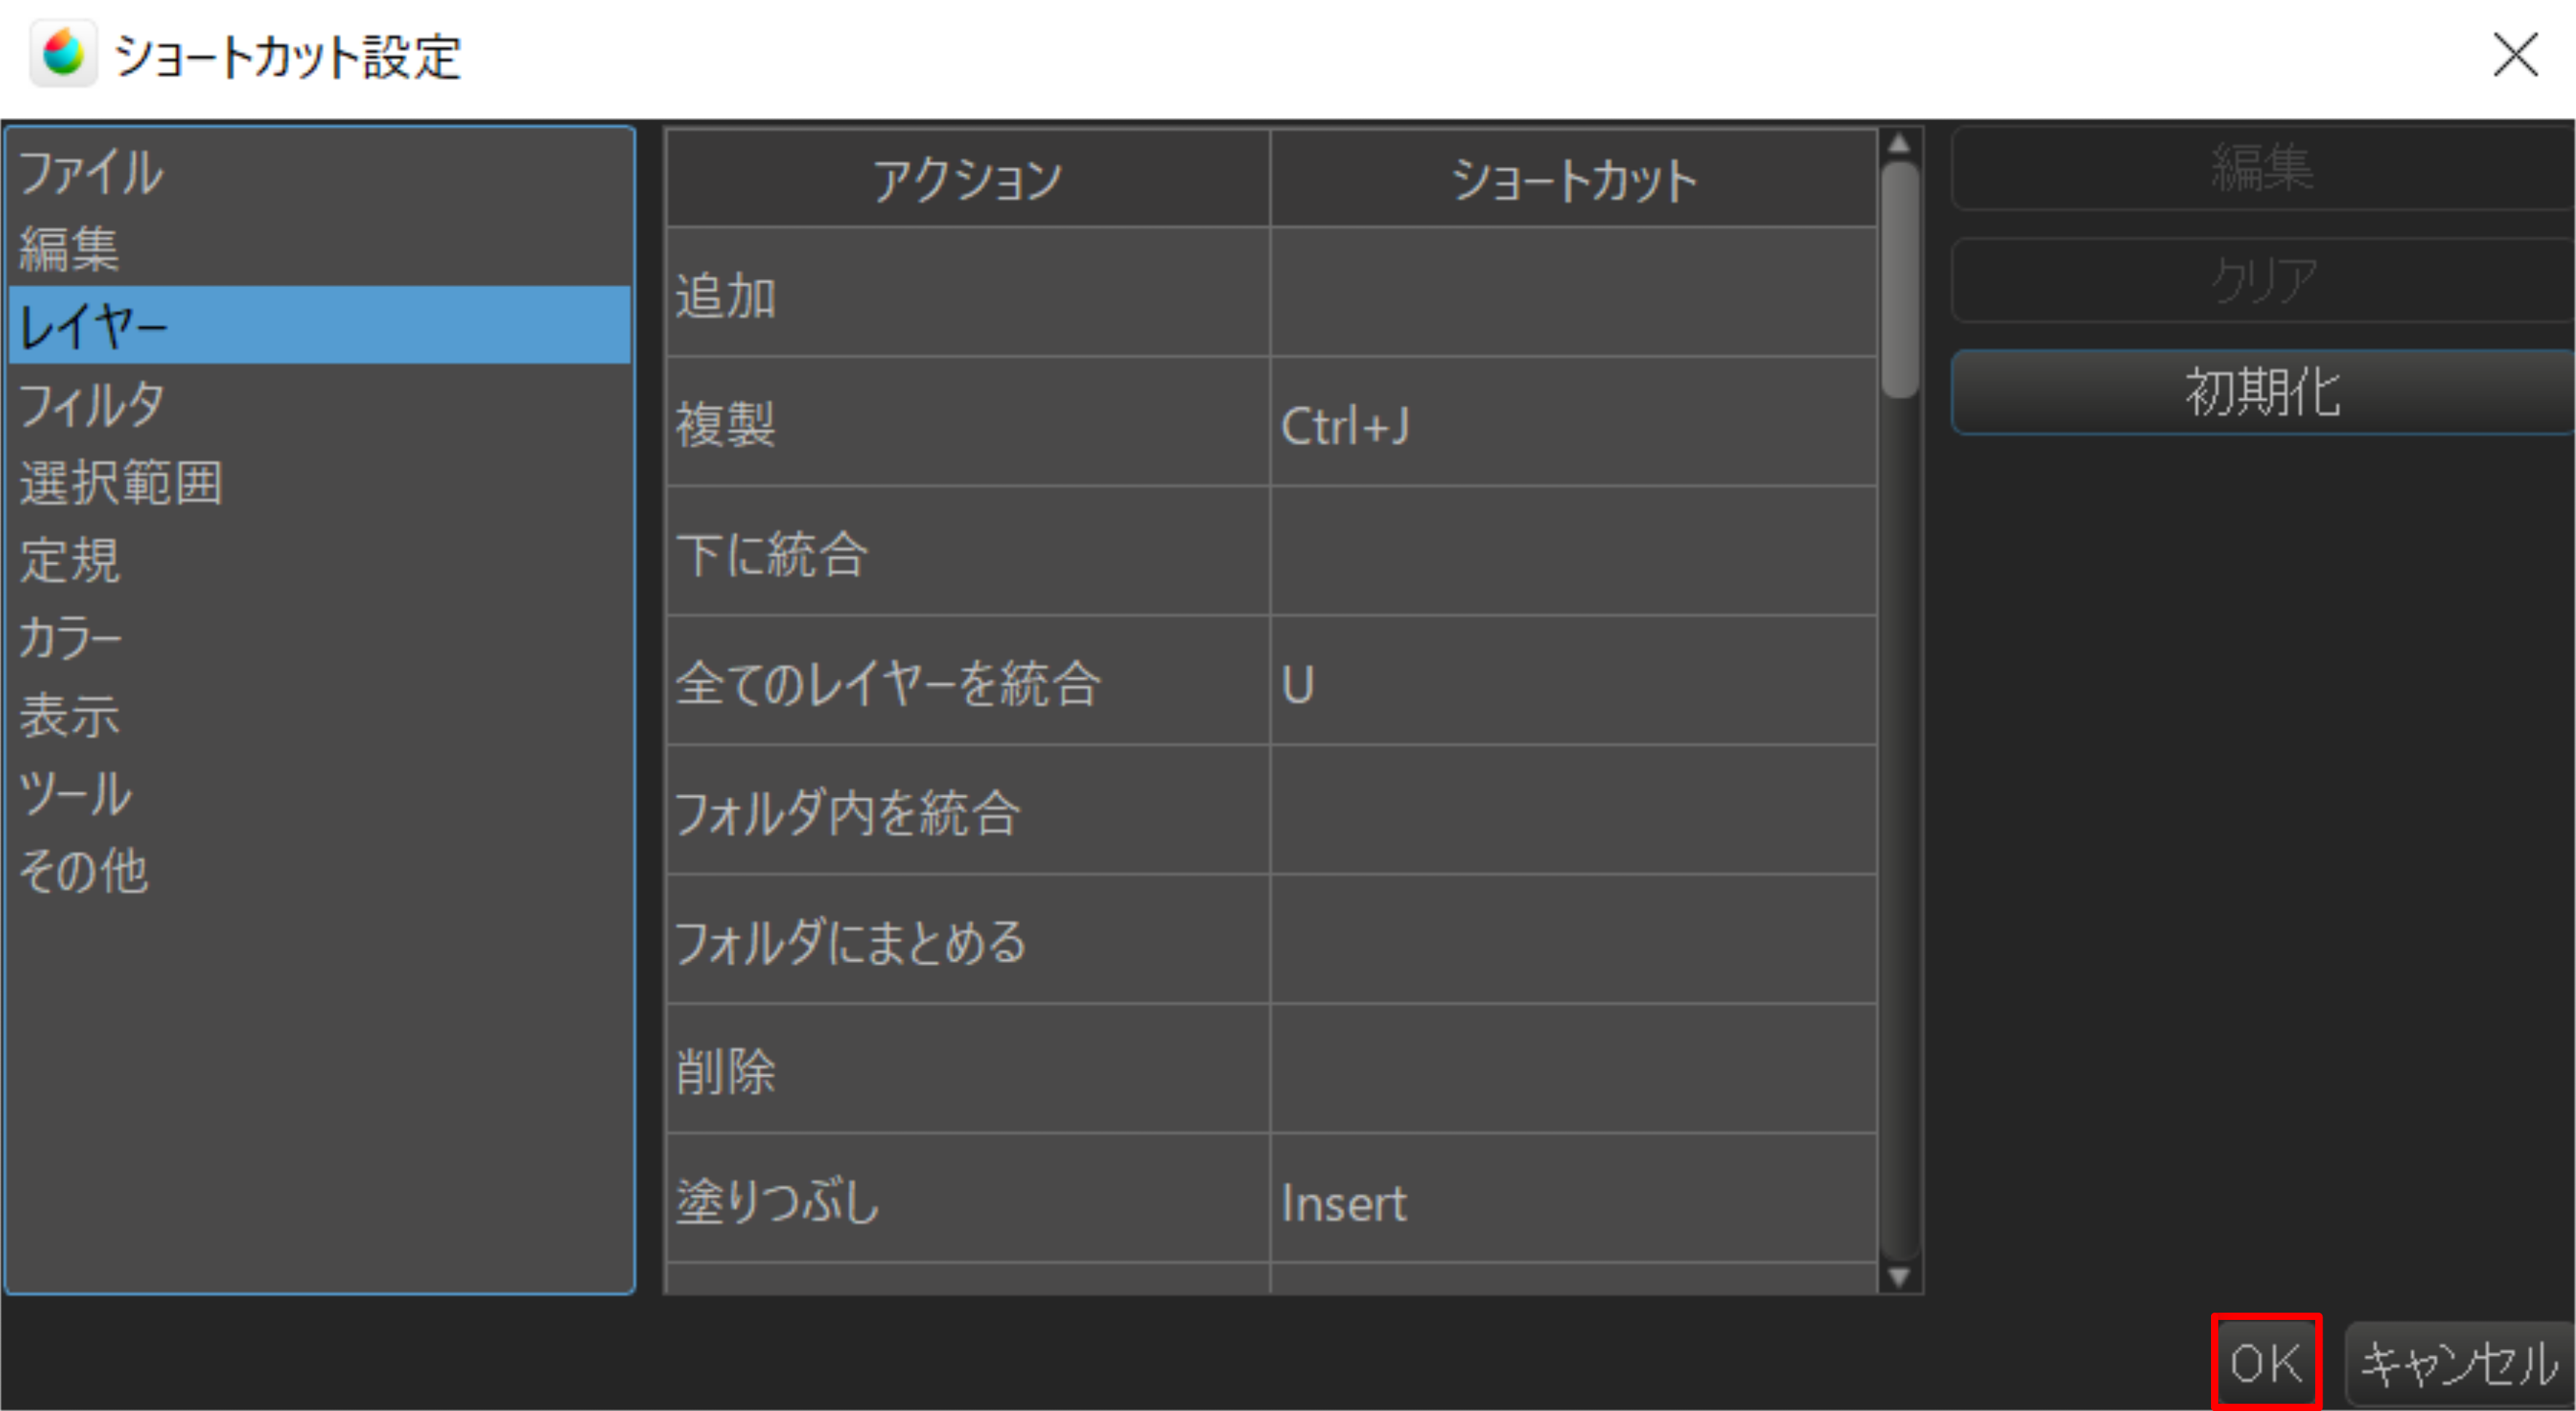This screenshot has height=1411, width=2576.
Task: Select the 追加 action row
Action: [x=1272, y=293]
